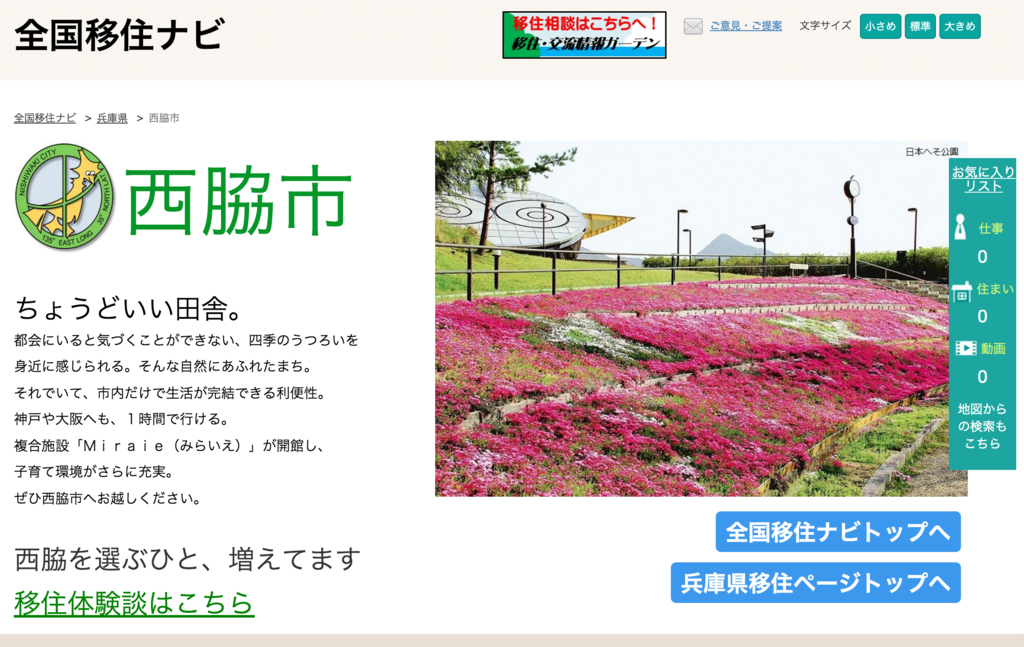Click the 文字サイズ label
The width and height of the screenshot is (1024, 647).
pos(825,25)
